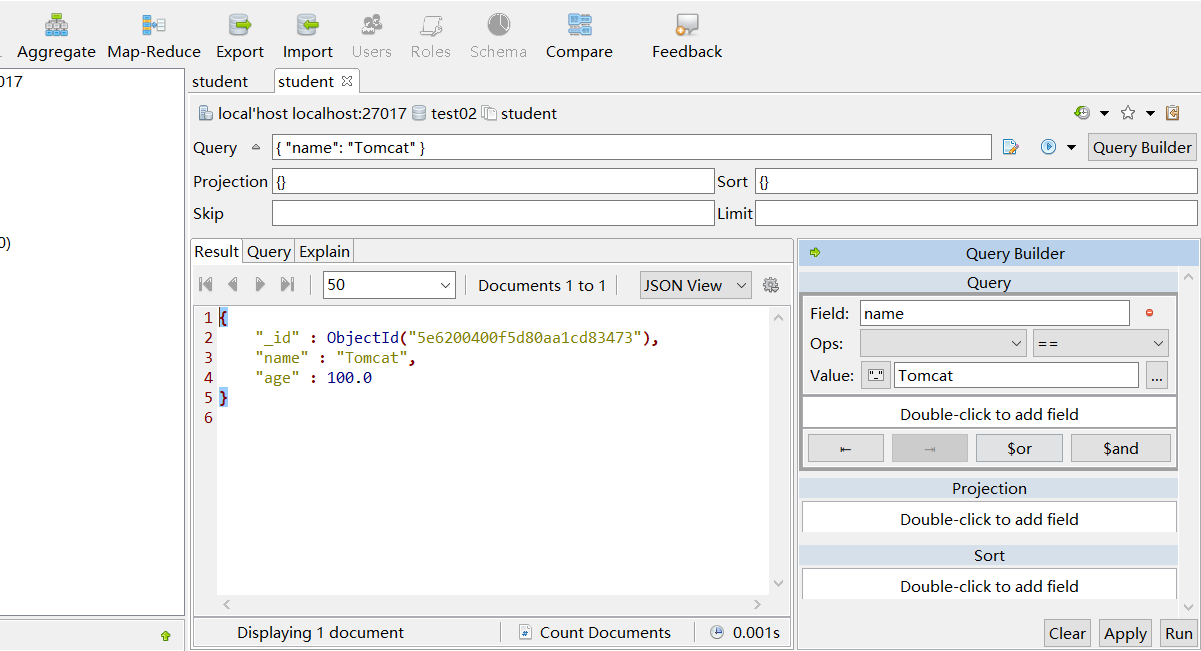
Task: Click the ObjectId value line in JSON
Action: point(458,338)
